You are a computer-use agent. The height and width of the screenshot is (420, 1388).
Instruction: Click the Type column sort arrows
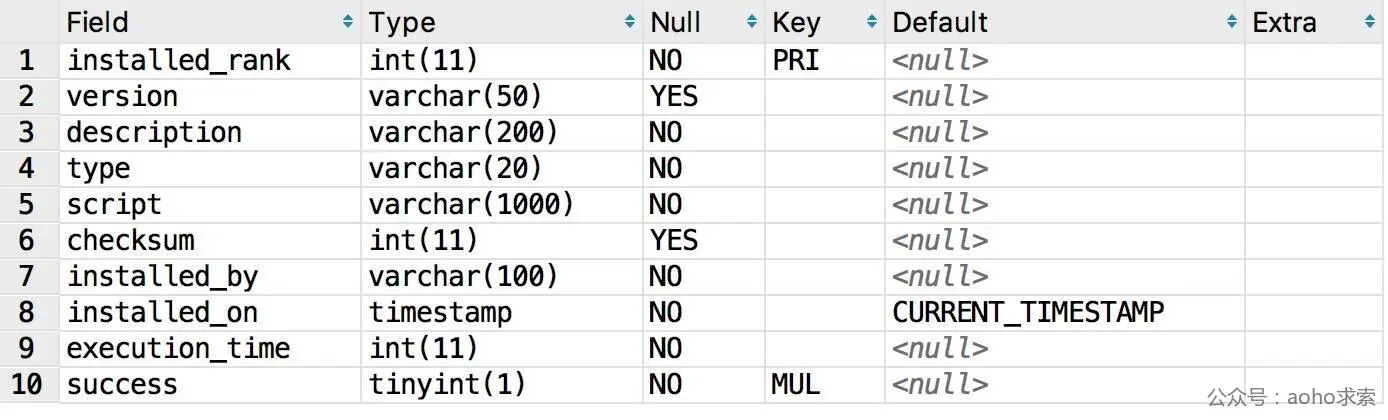630,22
